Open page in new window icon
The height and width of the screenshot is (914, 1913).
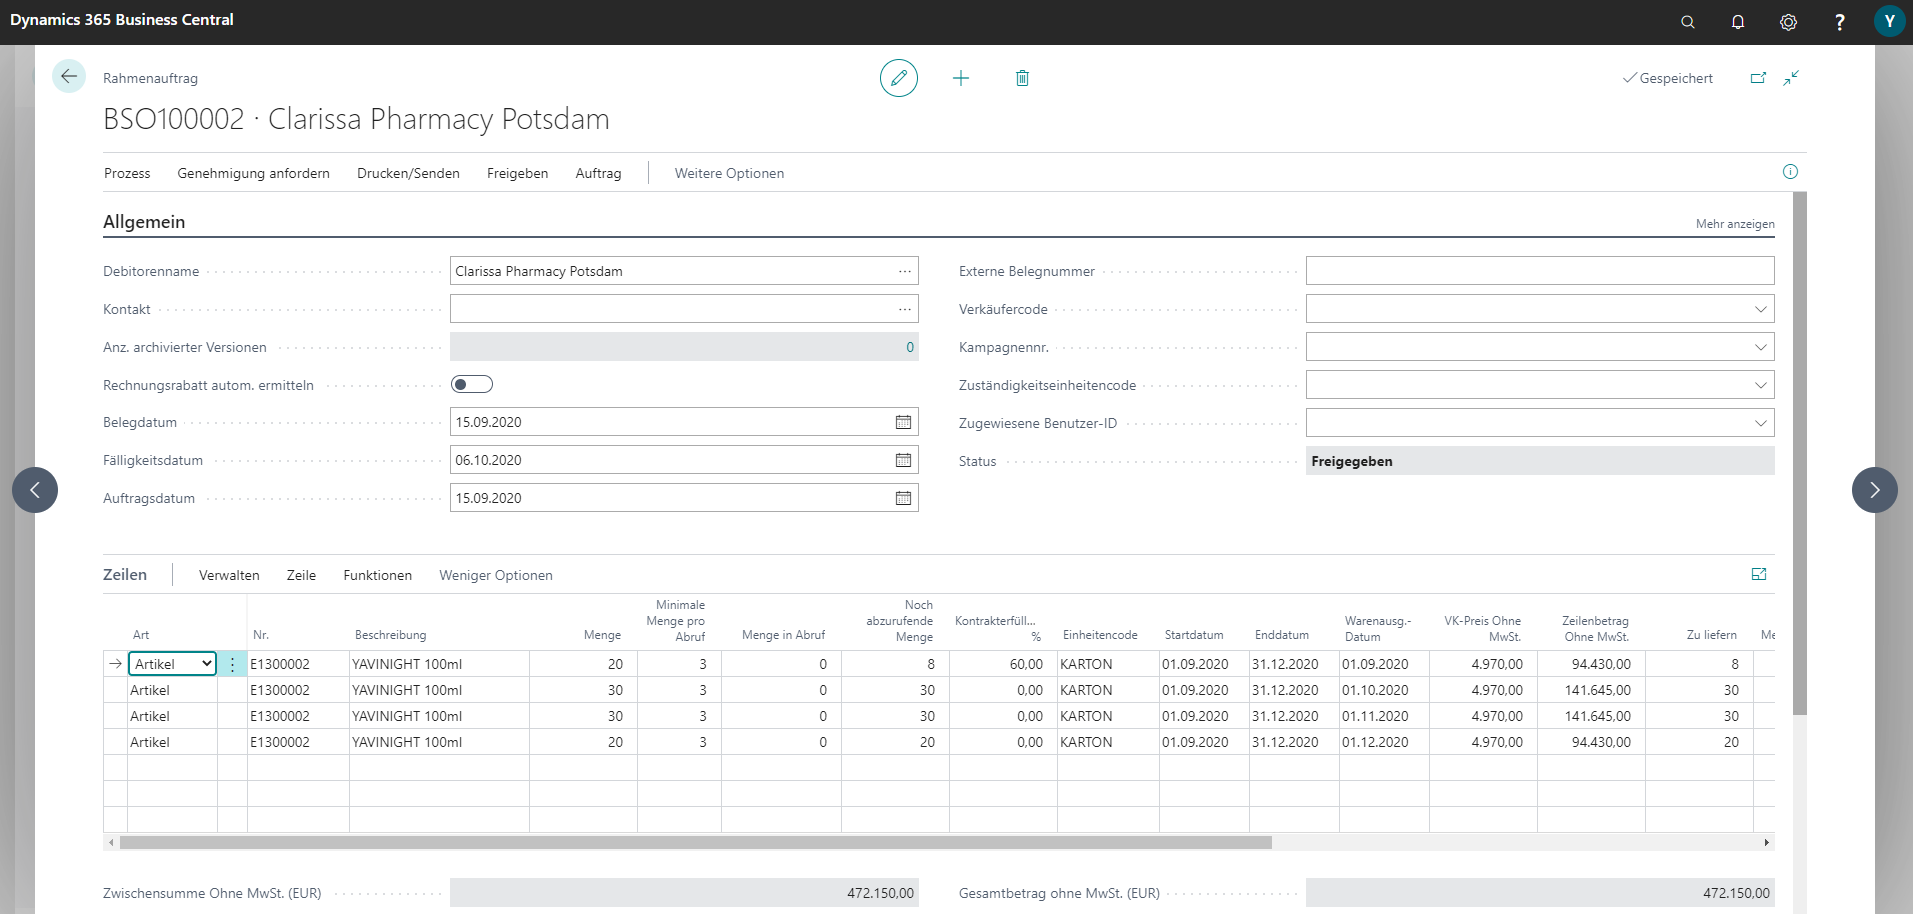[1758, 78]
